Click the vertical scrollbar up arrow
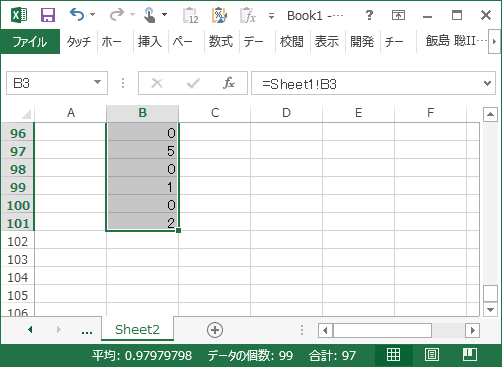This screenshot has height=367, width=502. [x=490, y=114]
